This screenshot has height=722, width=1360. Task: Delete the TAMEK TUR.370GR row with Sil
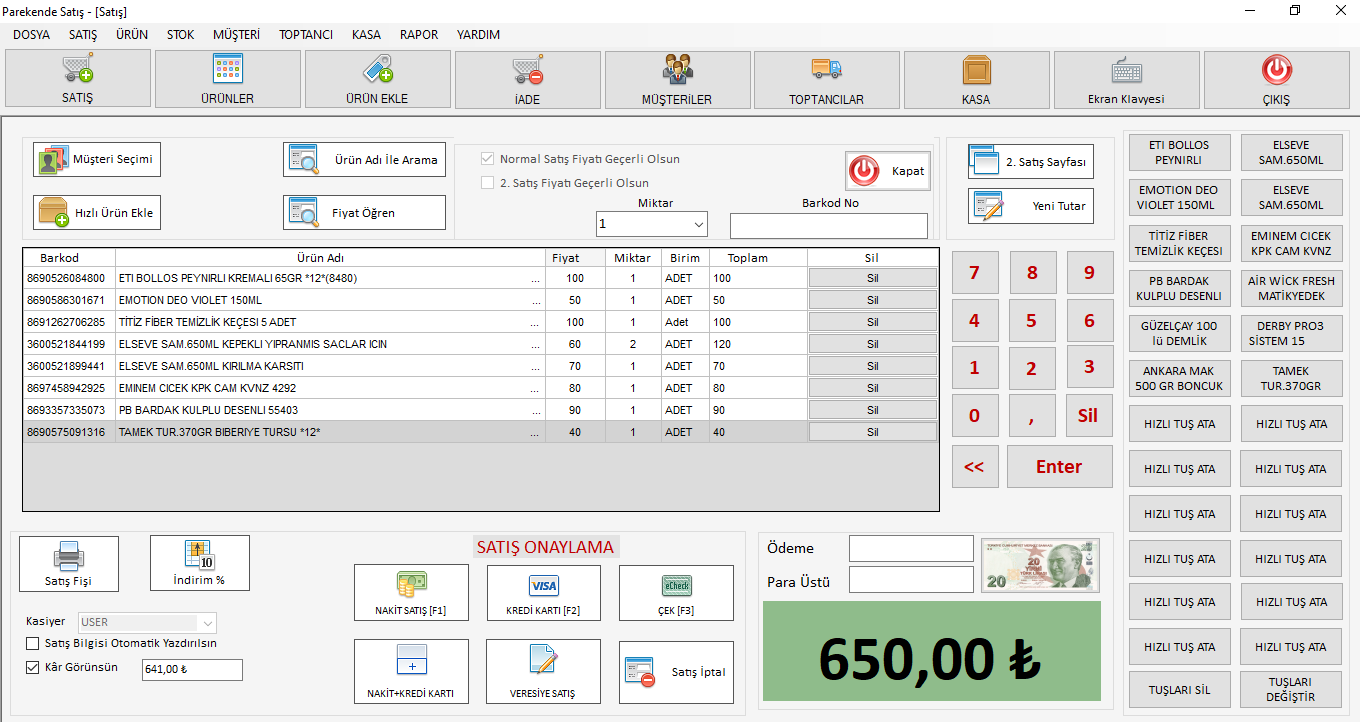click(x=873, y=432)
